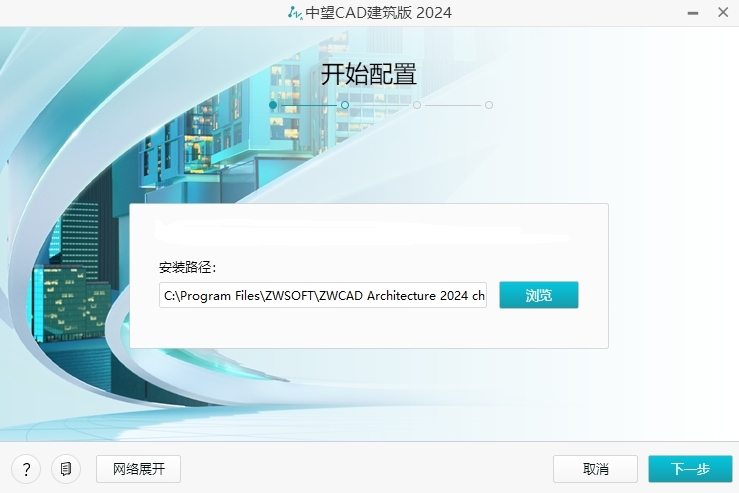739x493 pixels.
Task: Click the 开始配置 heading
Action: point(369,74)
